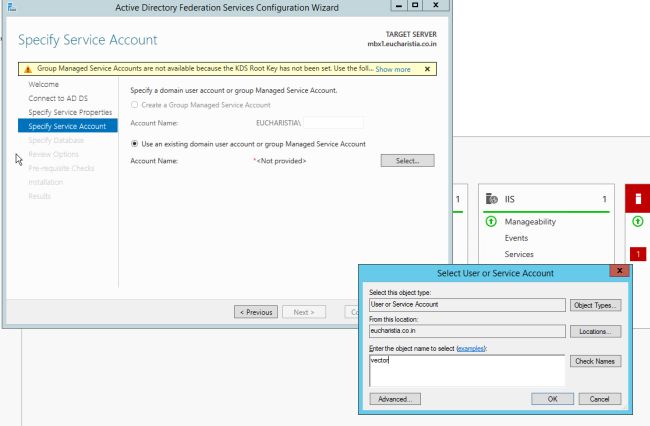Click the warning triangle icon in yellow banner
Viewport: 650px width, 426px height.
click(x=28, y=69)
